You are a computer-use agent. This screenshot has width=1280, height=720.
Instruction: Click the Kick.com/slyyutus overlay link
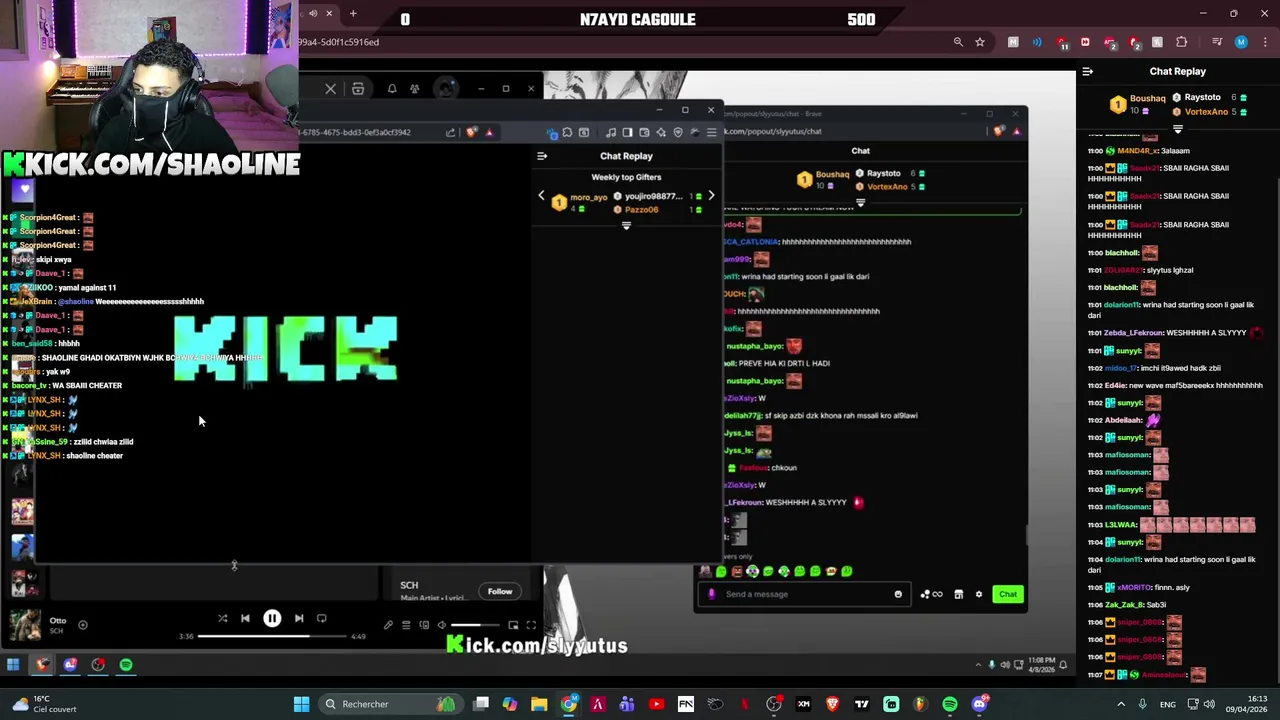[x=537, y=645]
